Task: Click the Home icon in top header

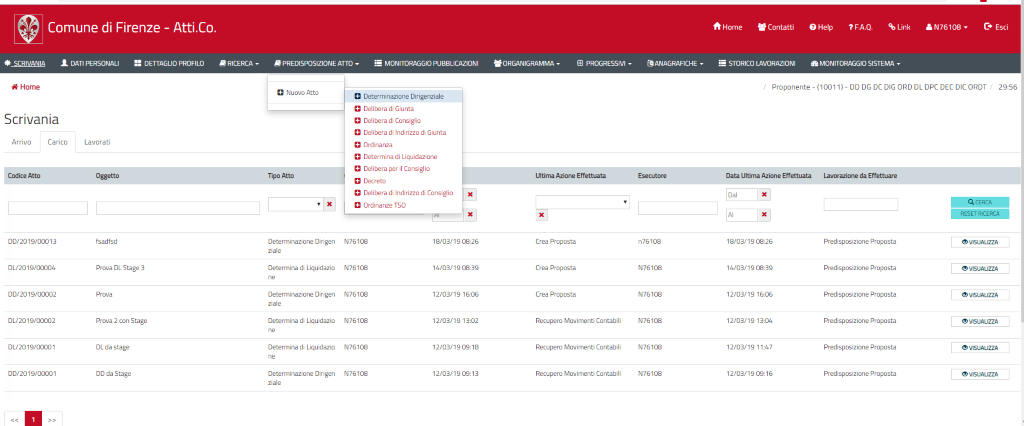Action: tap(717, 27)
